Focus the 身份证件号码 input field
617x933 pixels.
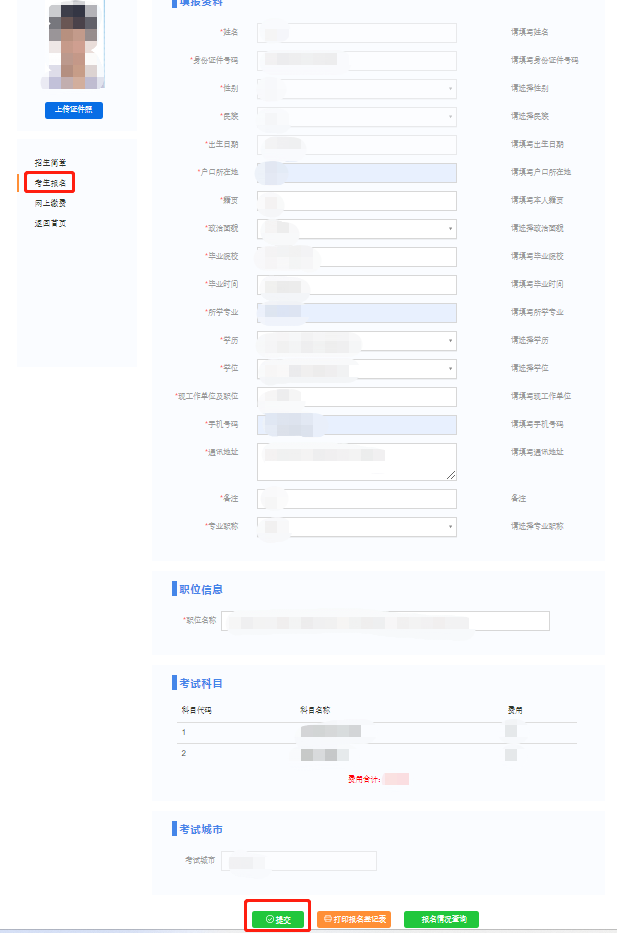point(356,61)
